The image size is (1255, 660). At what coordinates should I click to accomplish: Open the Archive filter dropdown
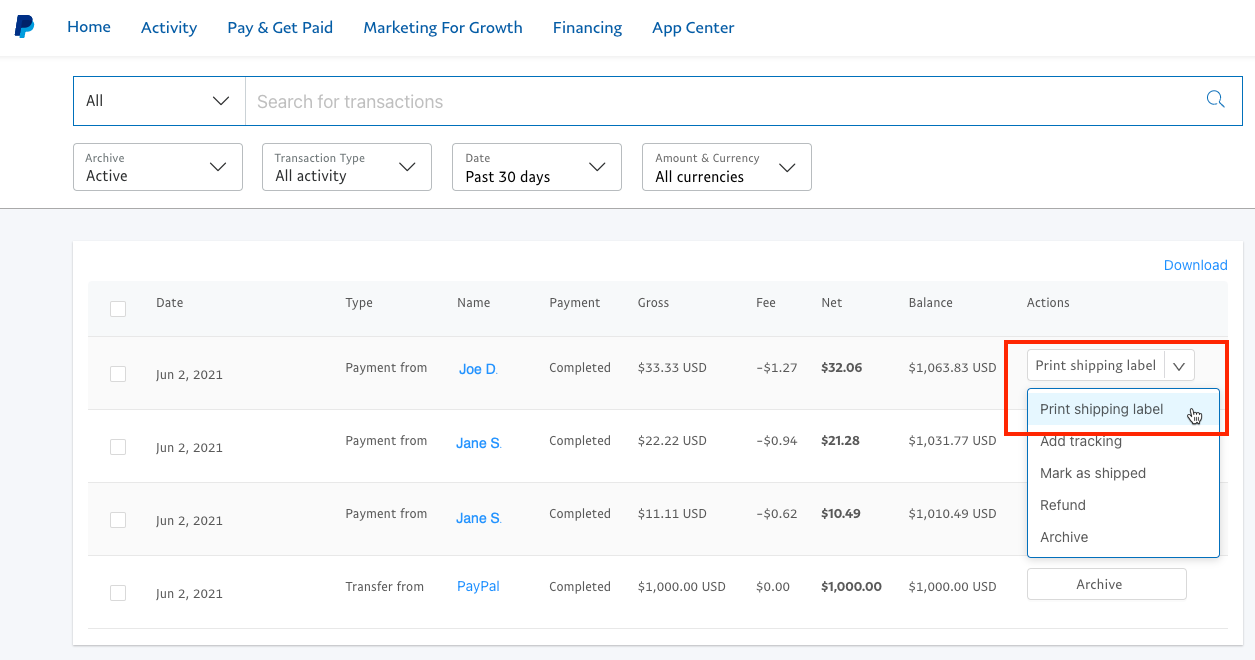pos(157,167)
